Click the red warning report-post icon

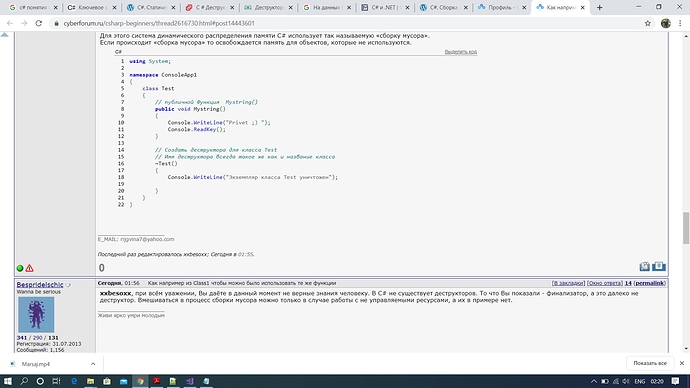click(x=29, y=268)
